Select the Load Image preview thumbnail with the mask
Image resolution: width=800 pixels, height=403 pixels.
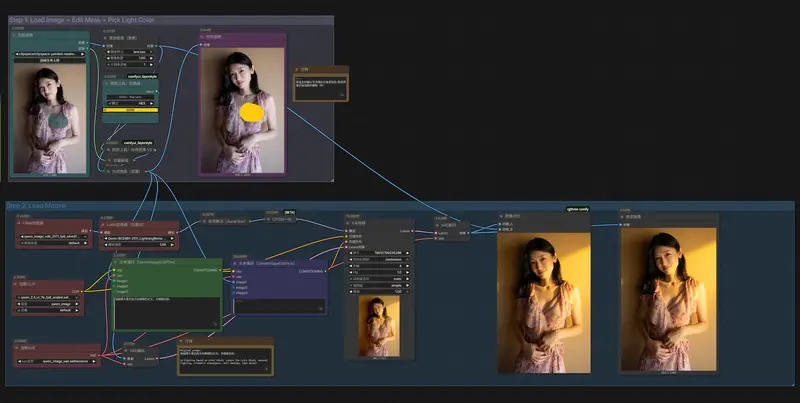tap(49, 118)
